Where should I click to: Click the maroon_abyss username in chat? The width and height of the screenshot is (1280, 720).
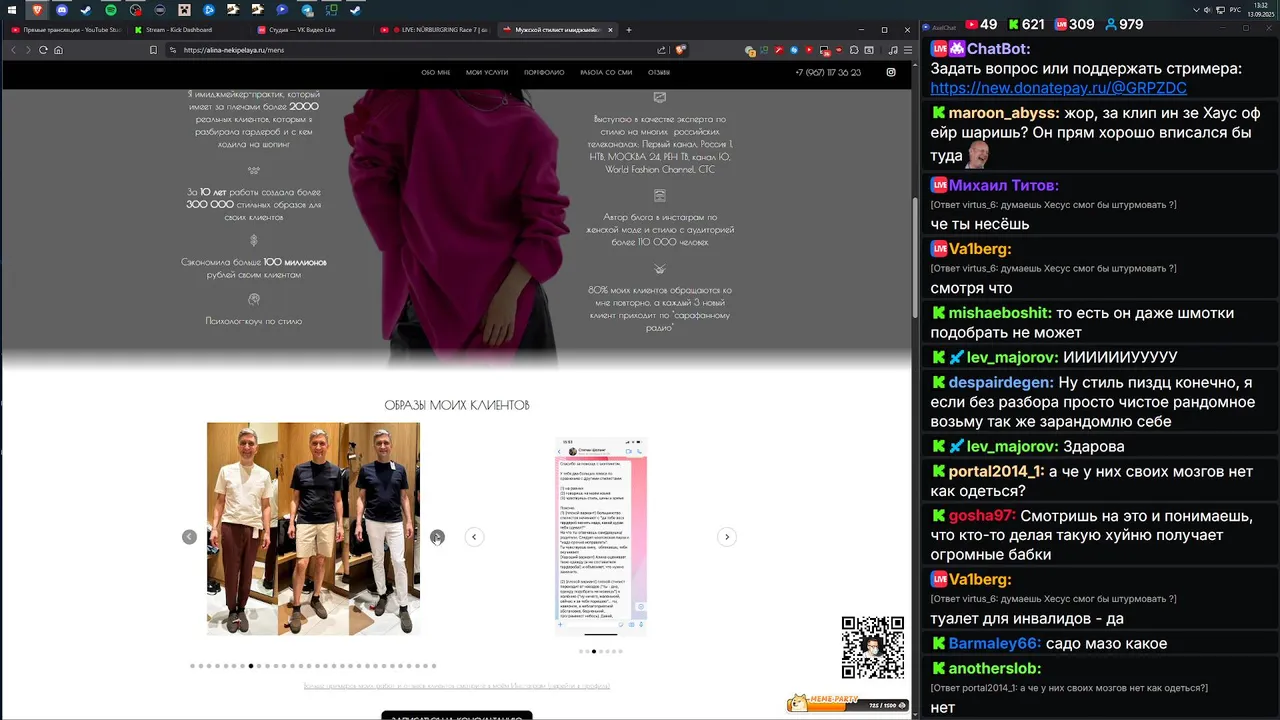1003,113
